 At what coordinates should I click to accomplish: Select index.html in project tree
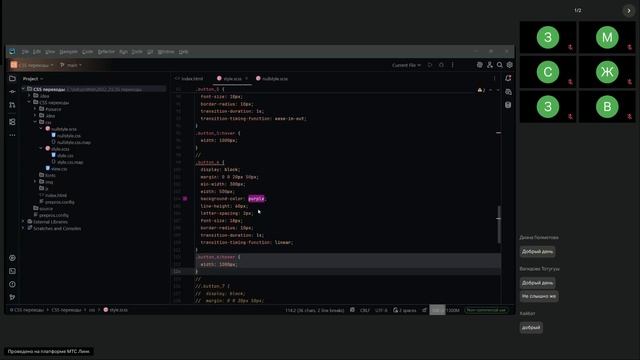coord(53,195)
